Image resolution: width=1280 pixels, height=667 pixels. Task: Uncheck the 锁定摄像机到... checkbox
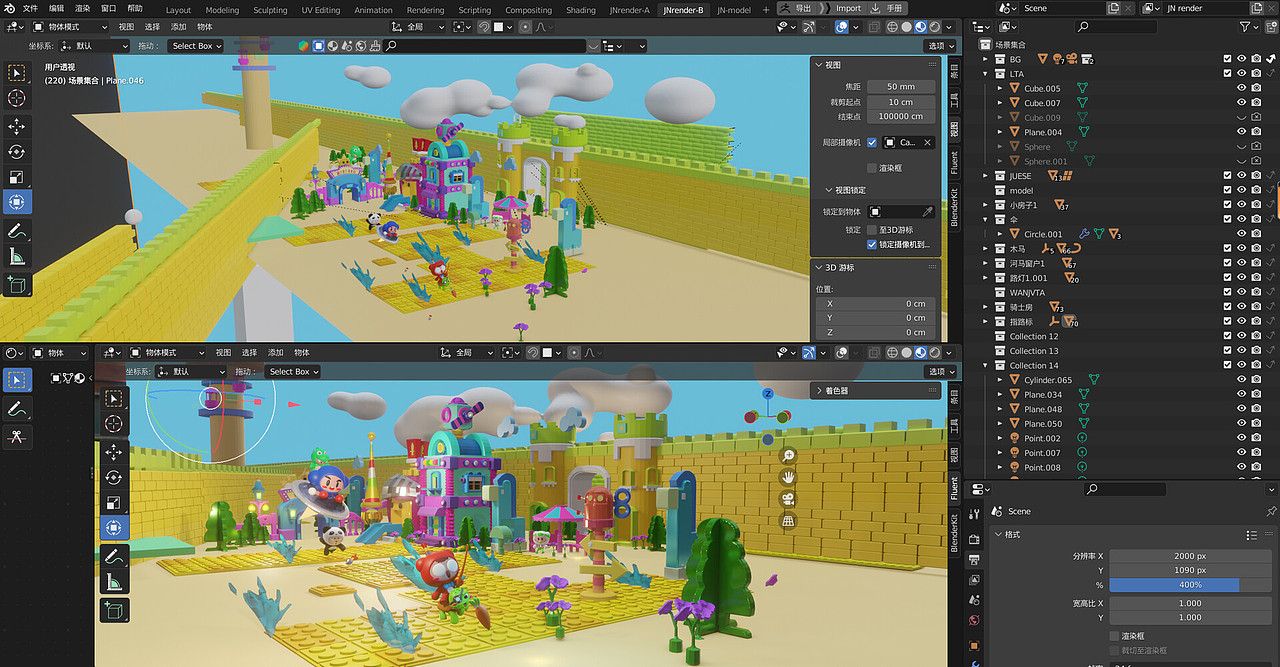point(872,244)
